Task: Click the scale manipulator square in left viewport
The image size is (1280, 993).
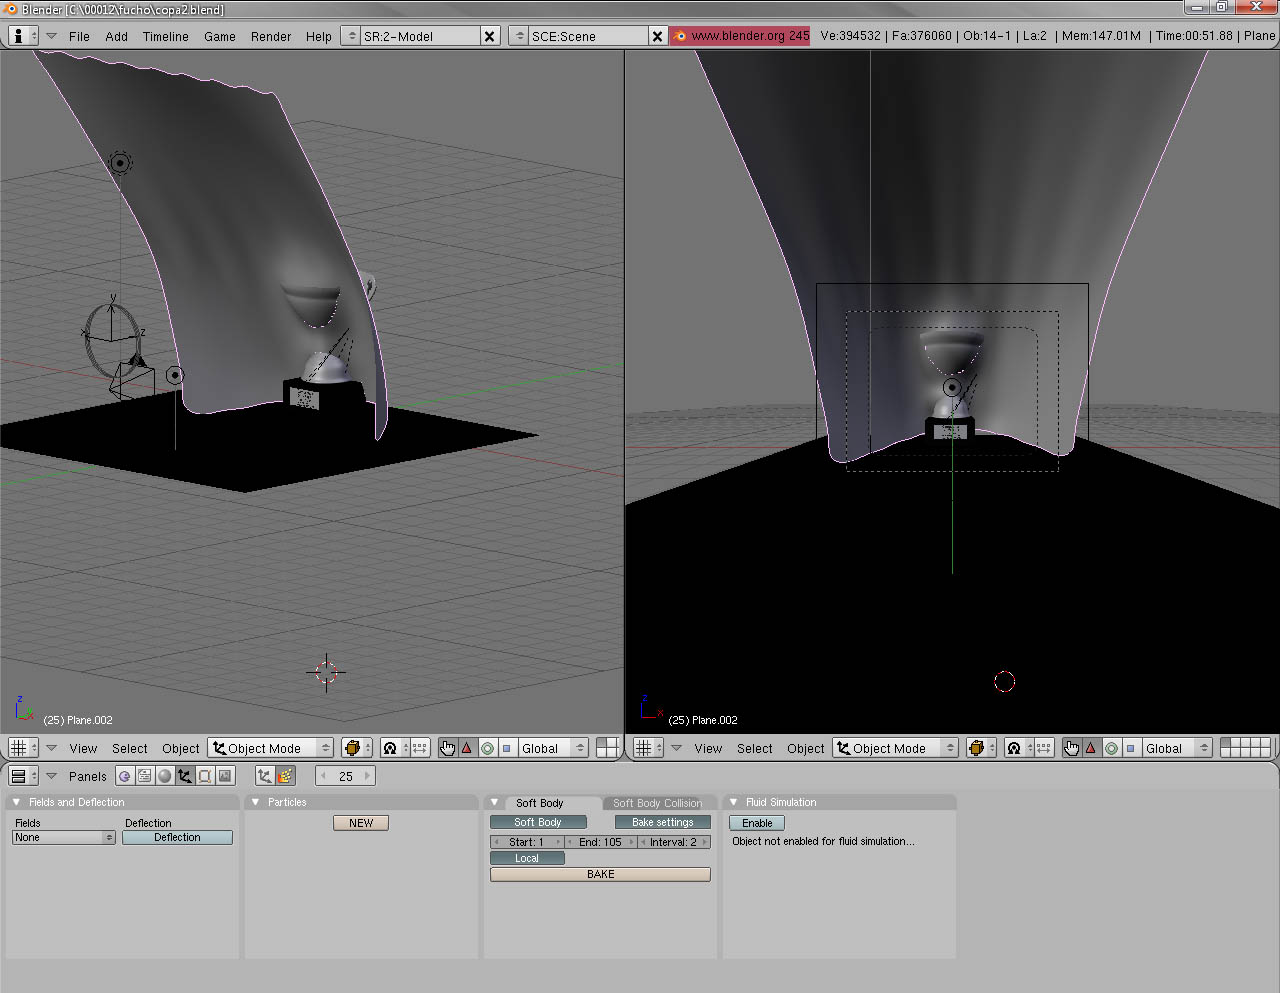Action: pos(507,748)
